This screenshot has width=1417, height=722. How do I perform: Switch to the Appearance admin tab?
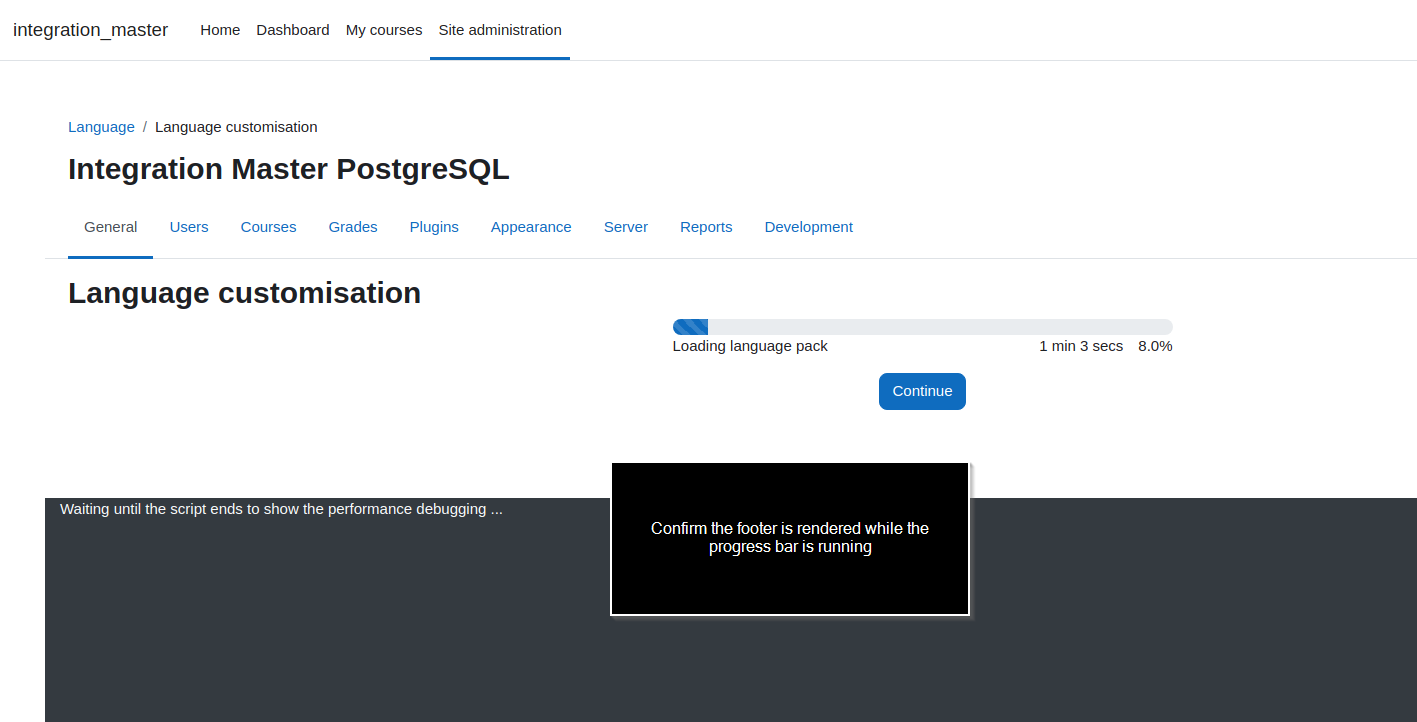531,227
